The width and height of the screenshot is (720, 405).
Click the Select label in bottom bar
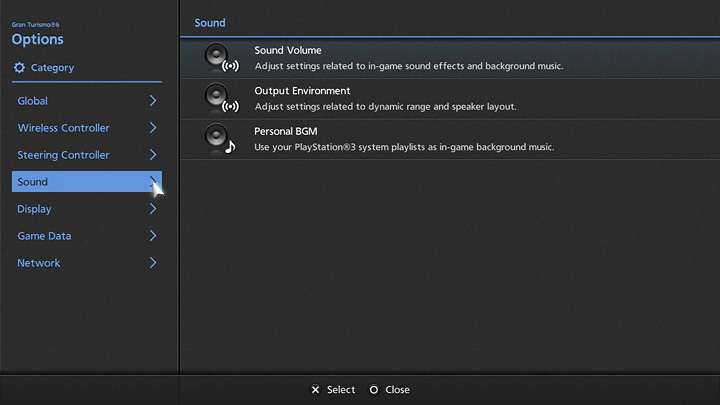tap(340, 390)
